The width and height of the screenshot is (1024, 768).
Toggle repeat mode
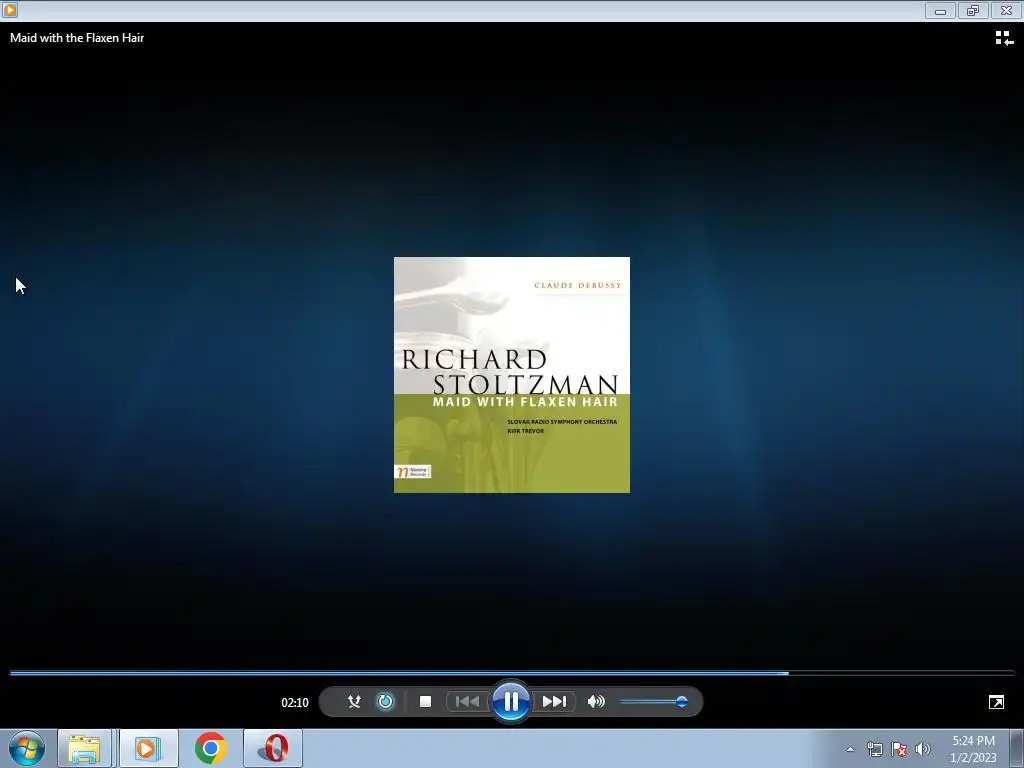coord(385,701)
